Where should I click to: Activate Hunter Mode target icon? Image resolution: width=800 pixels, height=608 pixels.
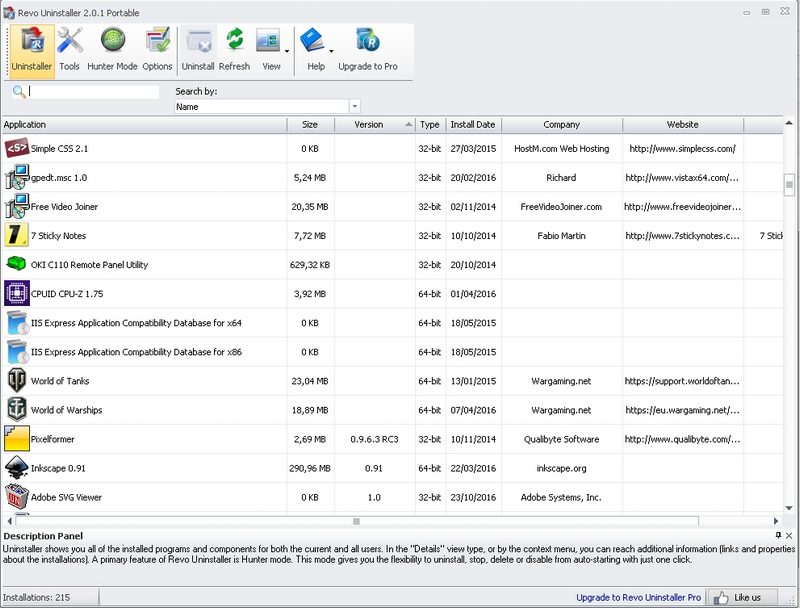[113, 40]
